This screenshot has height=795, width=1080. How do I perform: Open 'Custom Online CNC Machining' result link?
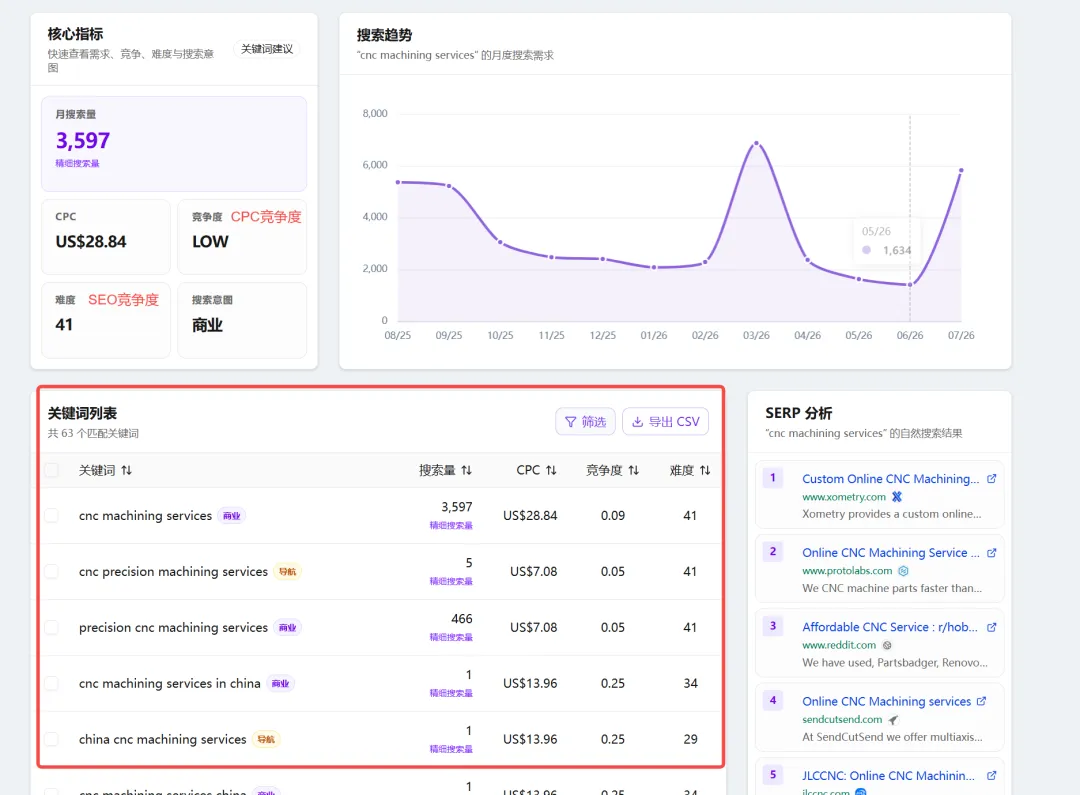890,479
